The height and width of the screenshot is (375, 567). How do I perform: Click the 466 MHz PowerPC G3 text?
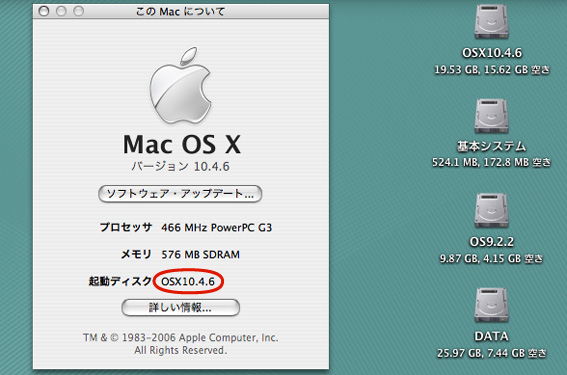217,227
